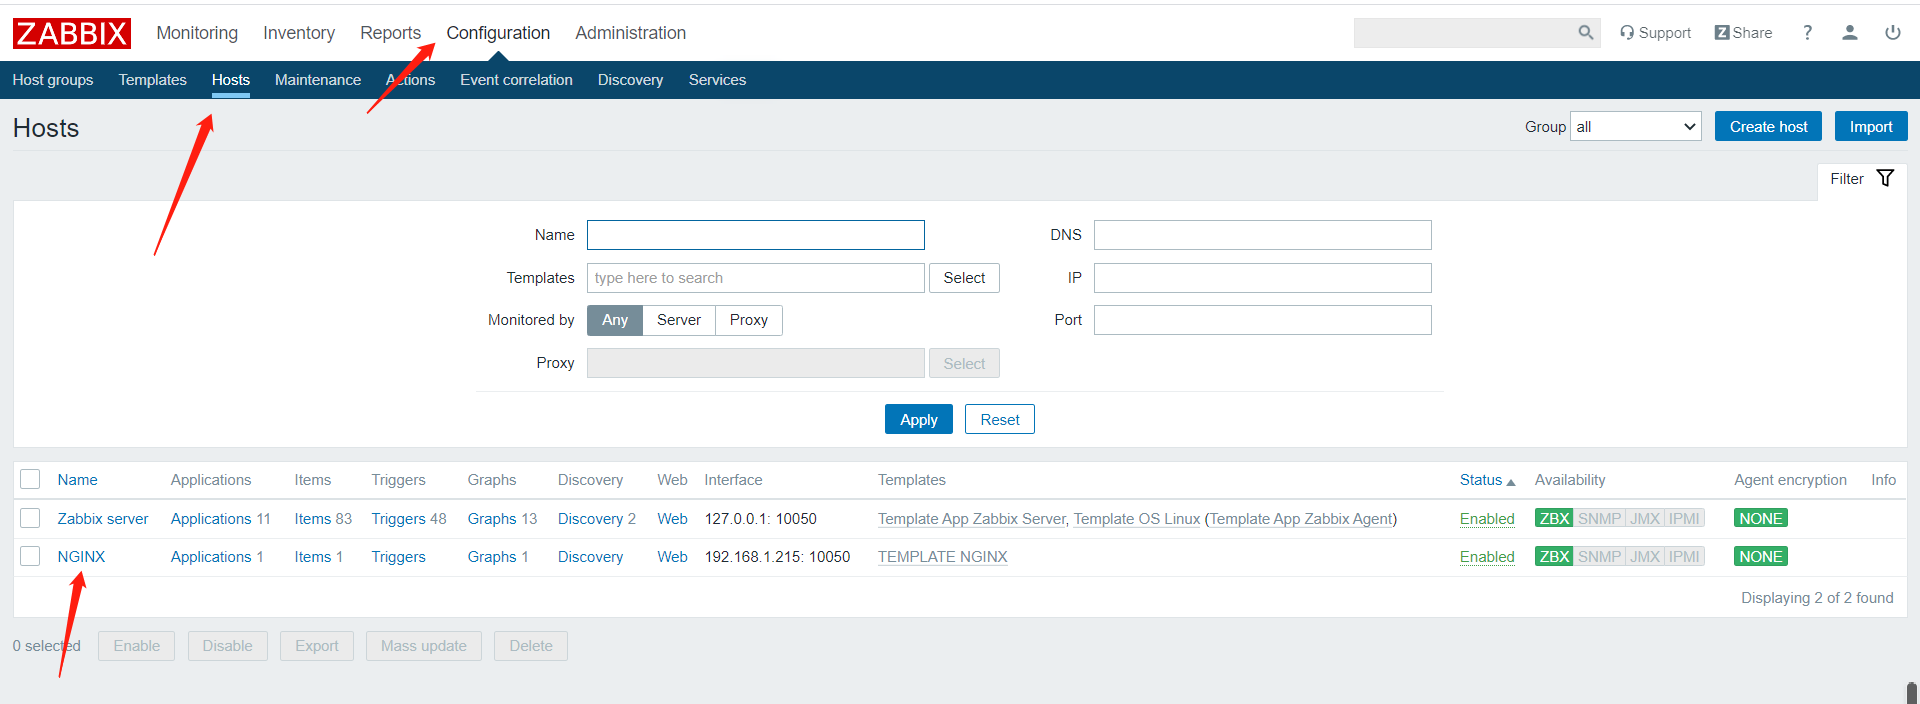Click ZBX availability badge for Zabbix server

pos(1554,519)
